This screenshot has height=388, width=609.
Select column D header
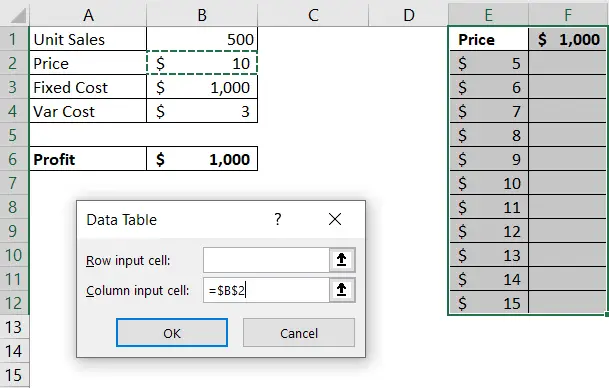pos(409,15)
